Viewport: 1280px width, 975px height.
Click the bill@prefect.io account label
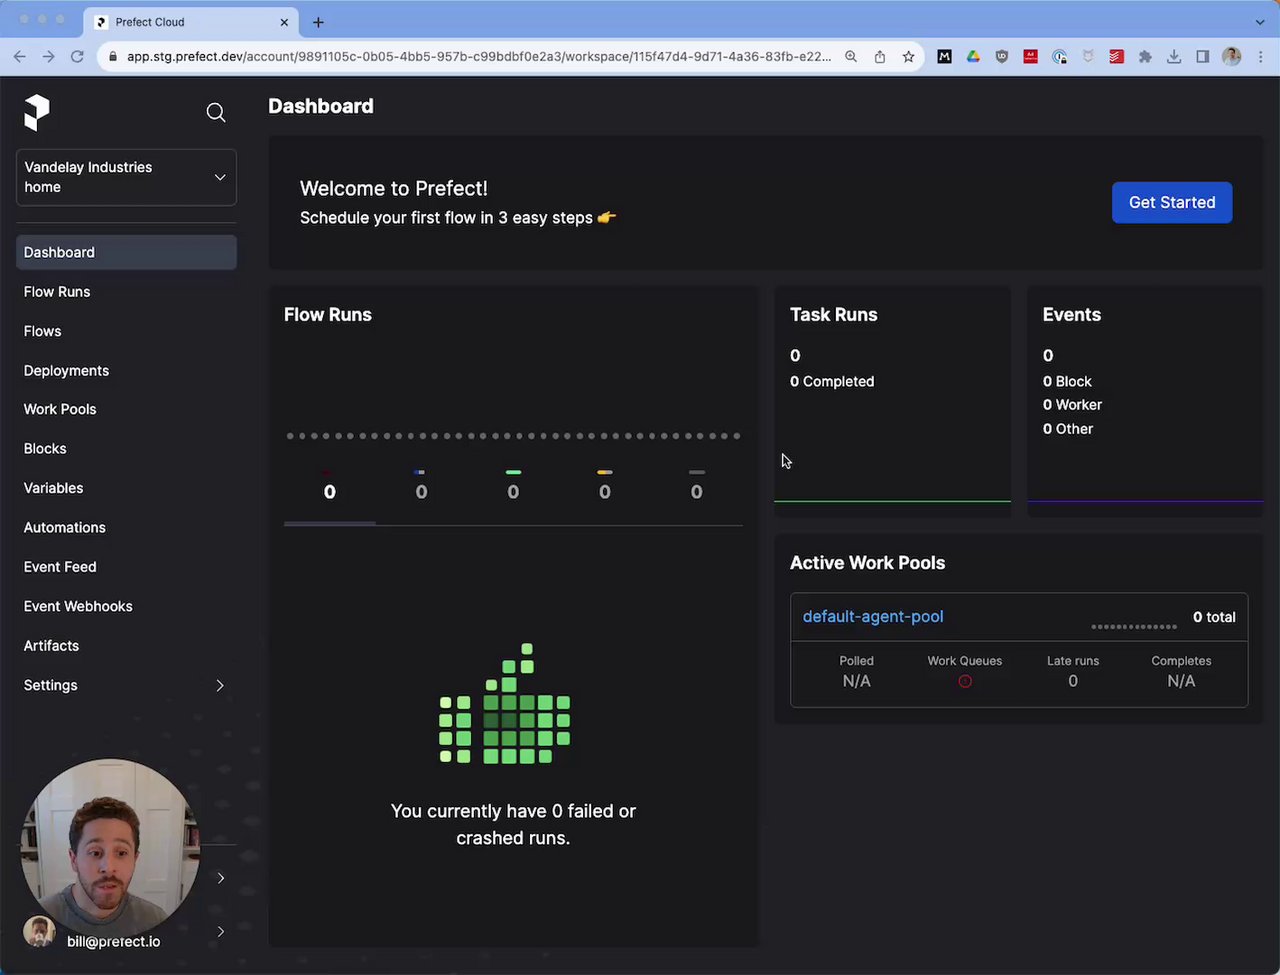[x=114, y=942]
